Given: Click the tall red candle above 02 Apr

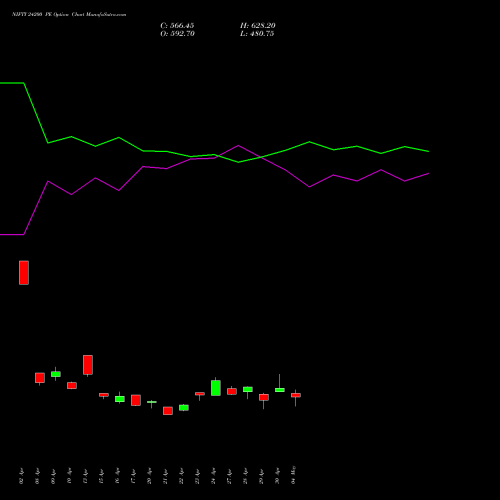Looking at the screenshot, I should click(x=24, y=273).
